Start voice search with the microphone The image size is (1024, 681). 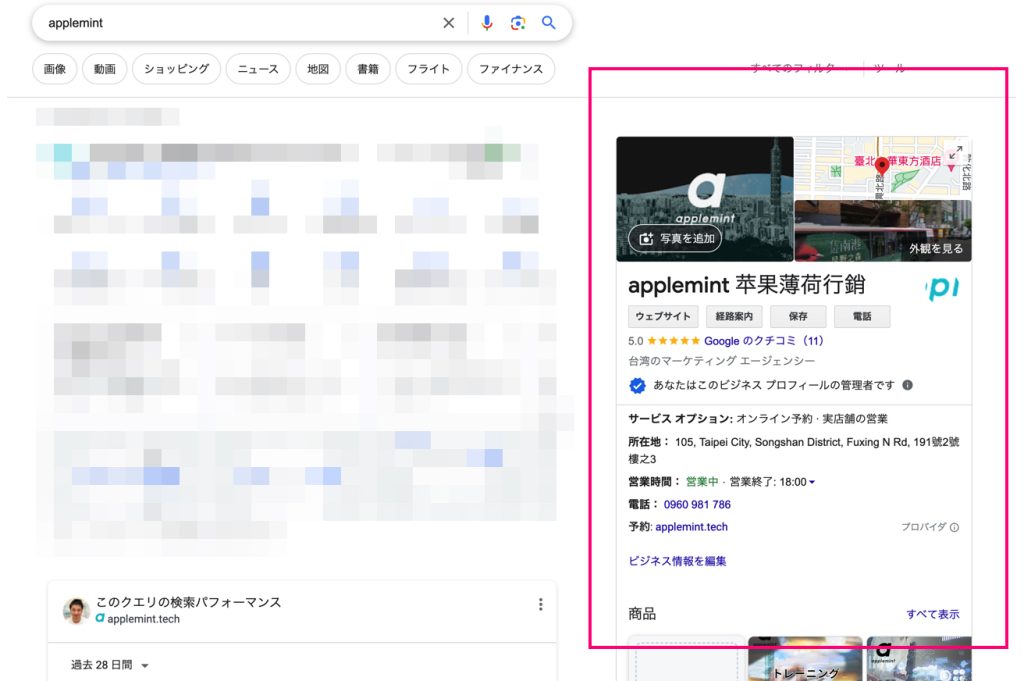(487, 23)
